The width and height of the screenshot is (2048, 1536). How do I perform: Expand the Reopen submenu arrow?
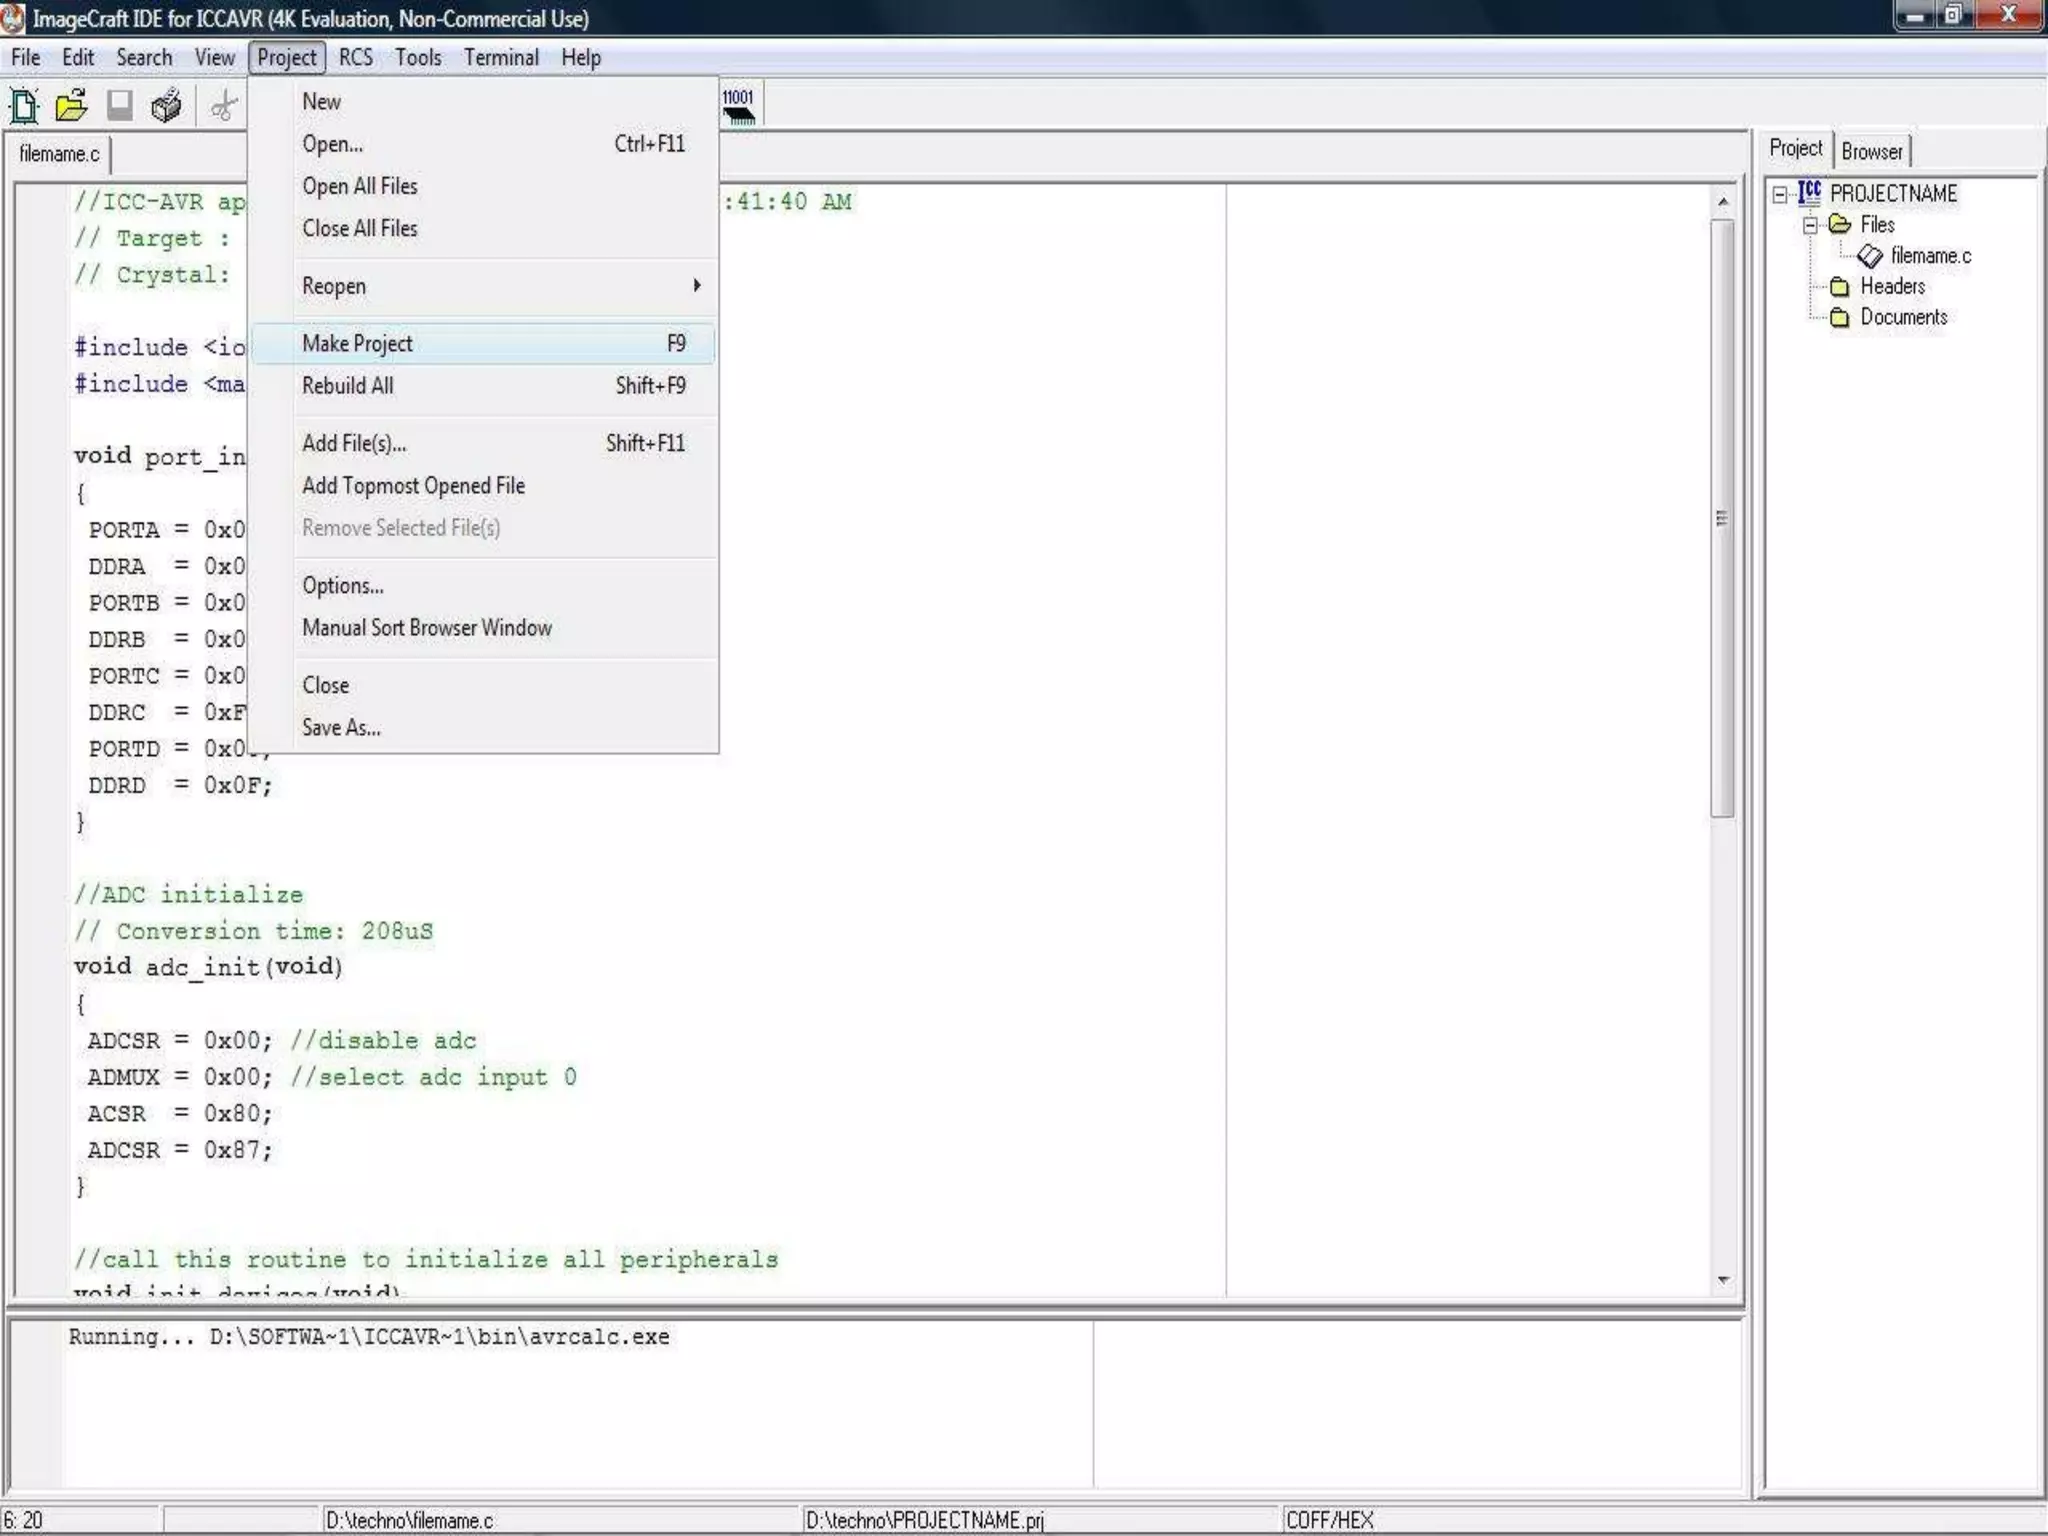697,286
